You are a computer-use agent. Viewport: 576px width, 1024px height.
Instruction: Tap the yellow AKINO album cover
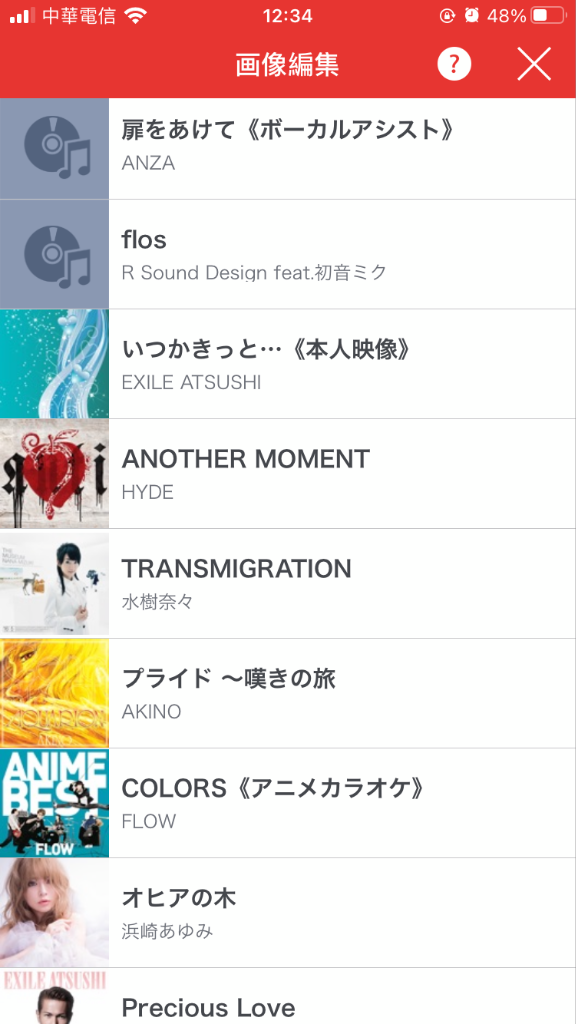(x=54, y=693)
